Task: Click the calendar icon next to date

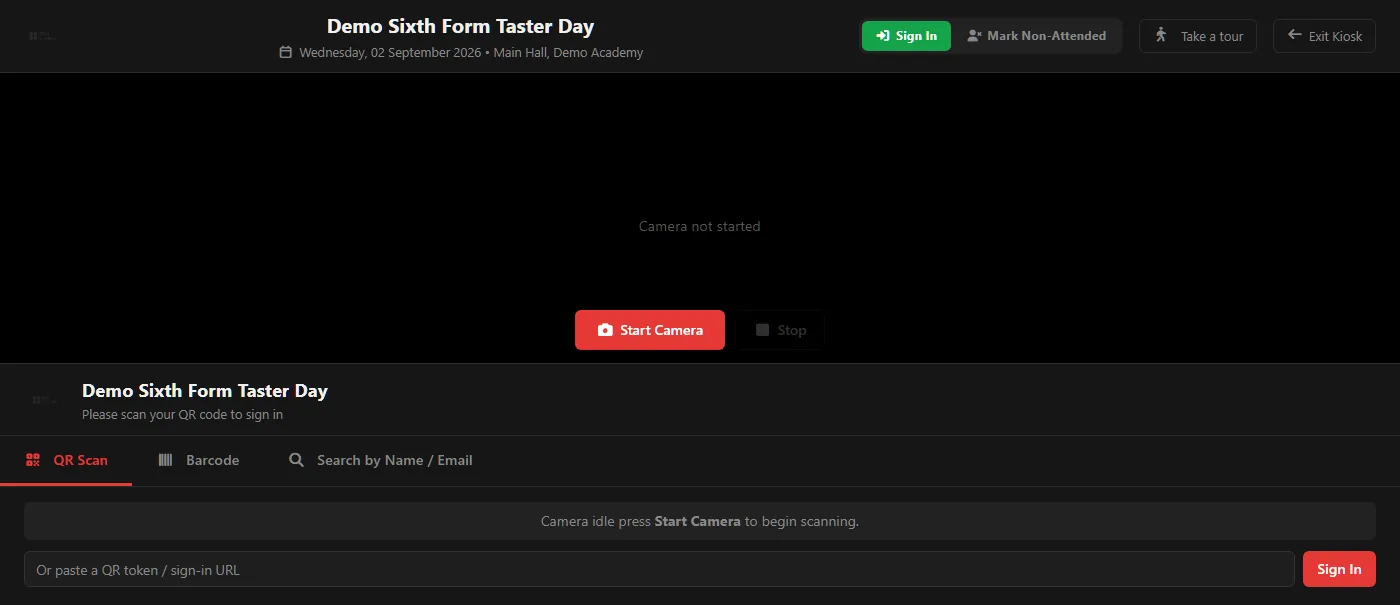Action: (x=285, y=52)
